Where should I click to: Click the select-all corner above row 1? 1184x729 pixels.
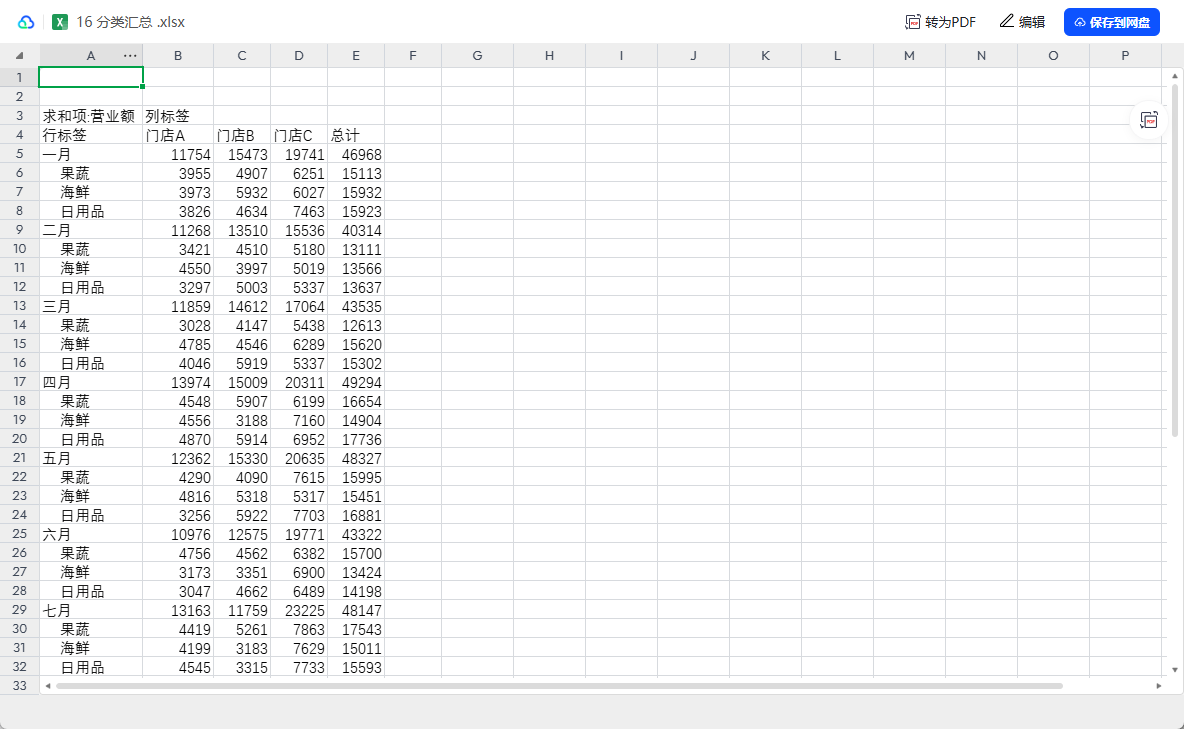[x=19, y=56]
